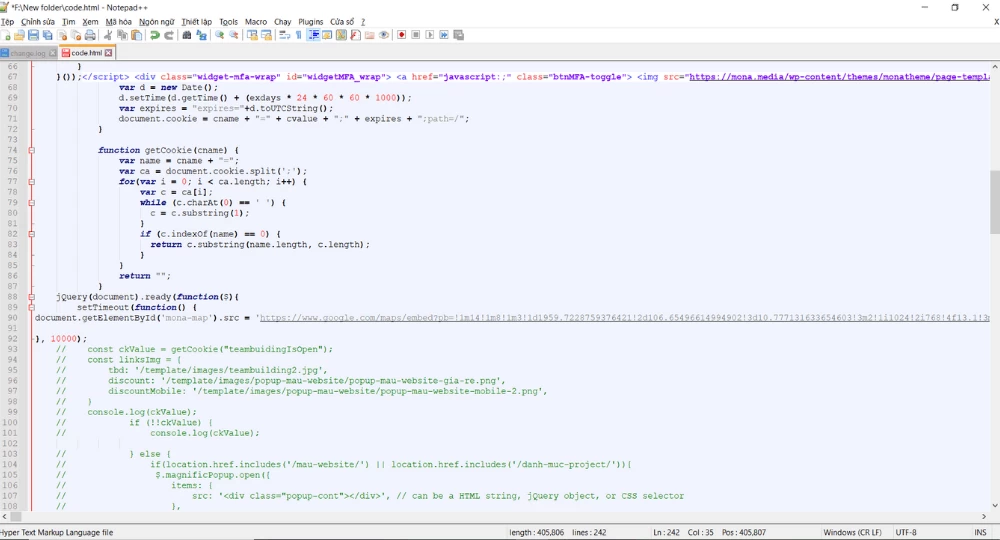Screen dimensions: 1000x540
Task: Collapse the if block fold at line 82
Action: click(x=31, y=234)
